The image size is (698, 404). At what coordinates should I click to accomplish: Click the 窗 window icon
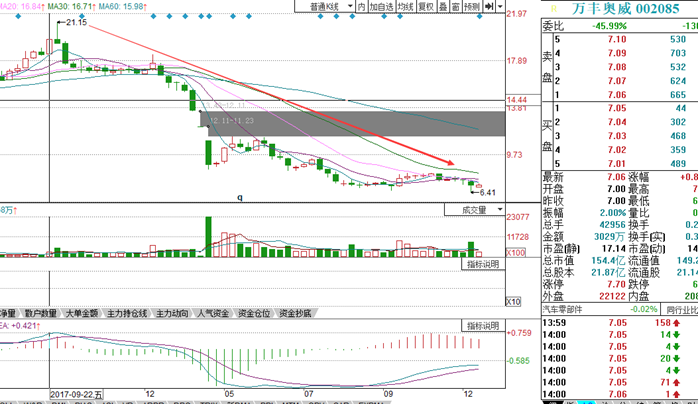click(x=455, y=6)
